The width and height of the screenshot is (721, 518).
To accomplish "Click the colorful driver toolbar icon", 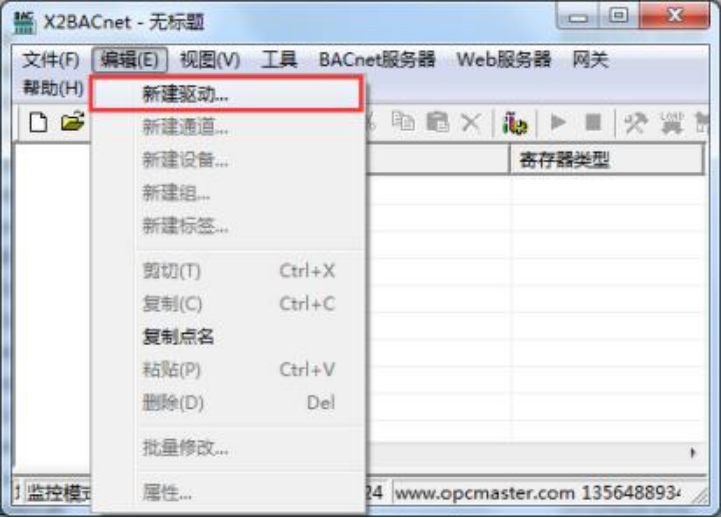I will pos(515,123).
